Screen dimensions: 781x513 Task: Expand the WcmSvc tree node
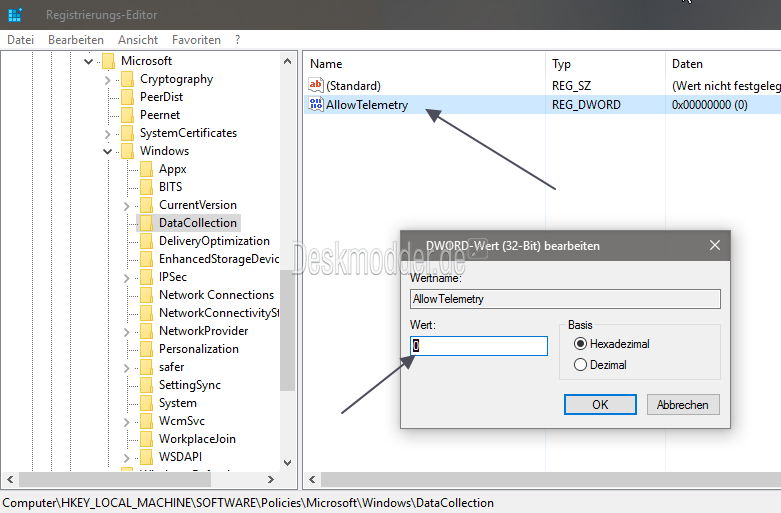[127, 422]
